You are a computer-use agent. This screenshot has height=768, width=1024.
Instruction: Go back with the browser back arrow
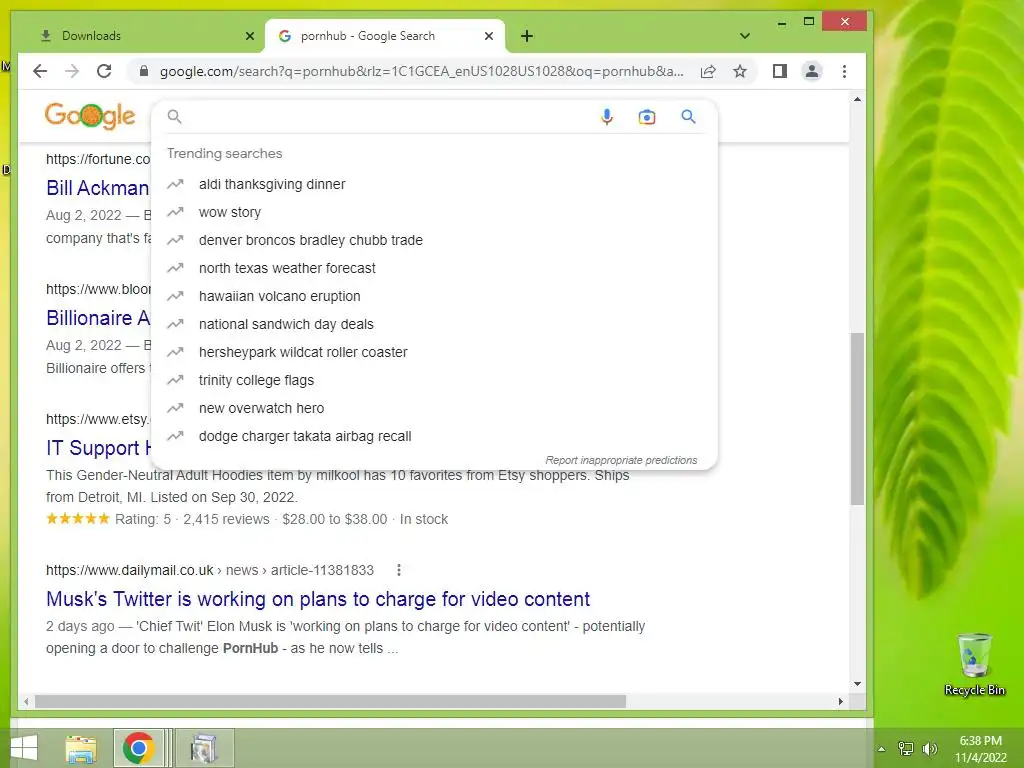point(40,71)
